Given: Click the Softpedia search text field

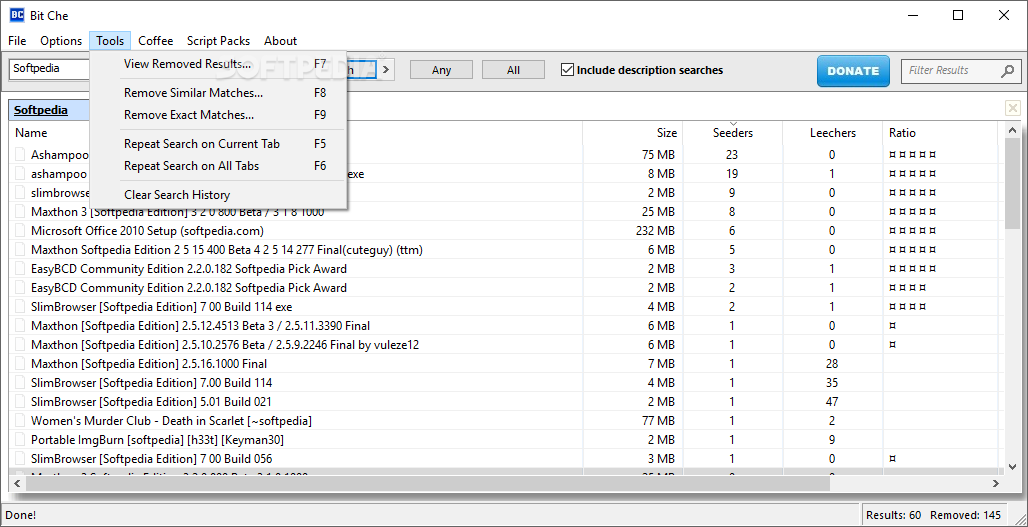Looking at the screenshot, I should (x=49, y=68).
